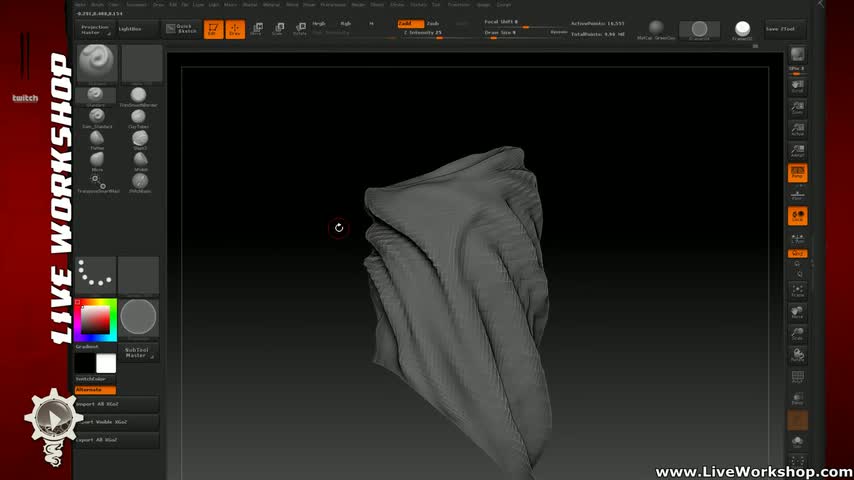This screenshot has height=480, width=854.
Task: Open the material sphere selector
Action: 138,318
